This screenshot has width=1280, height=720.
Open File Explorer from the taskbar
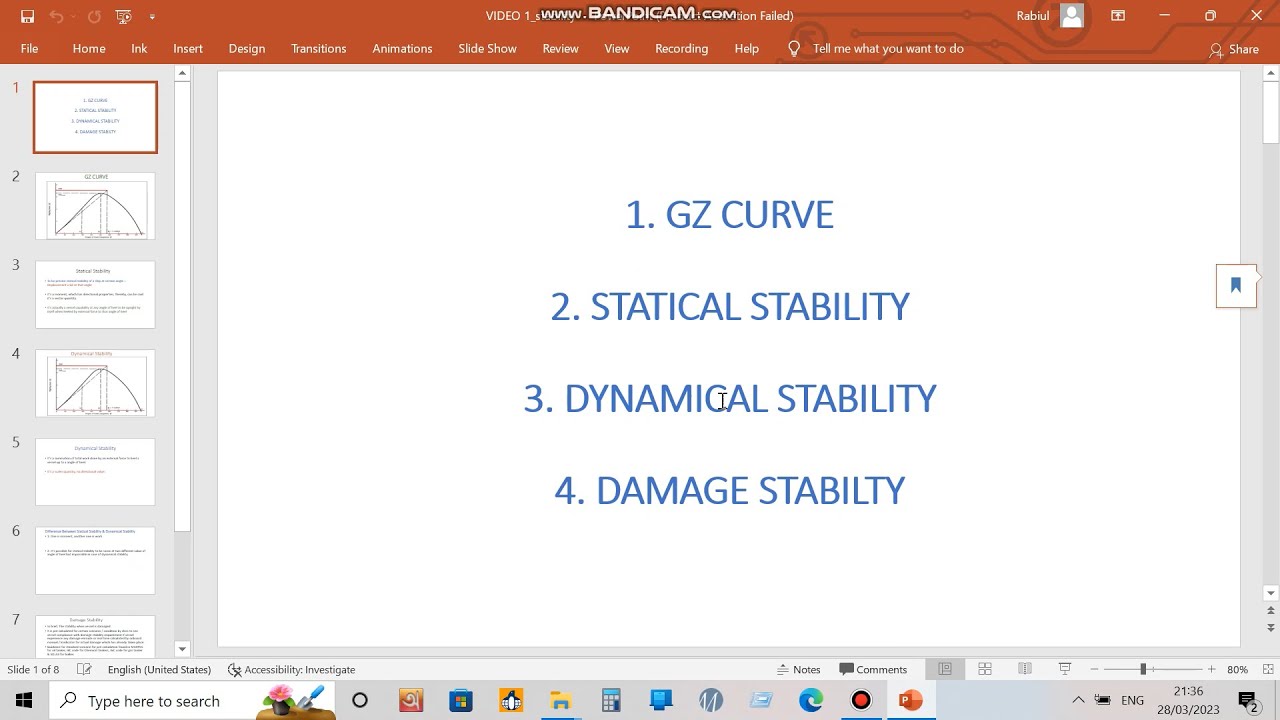pos(561,700)
